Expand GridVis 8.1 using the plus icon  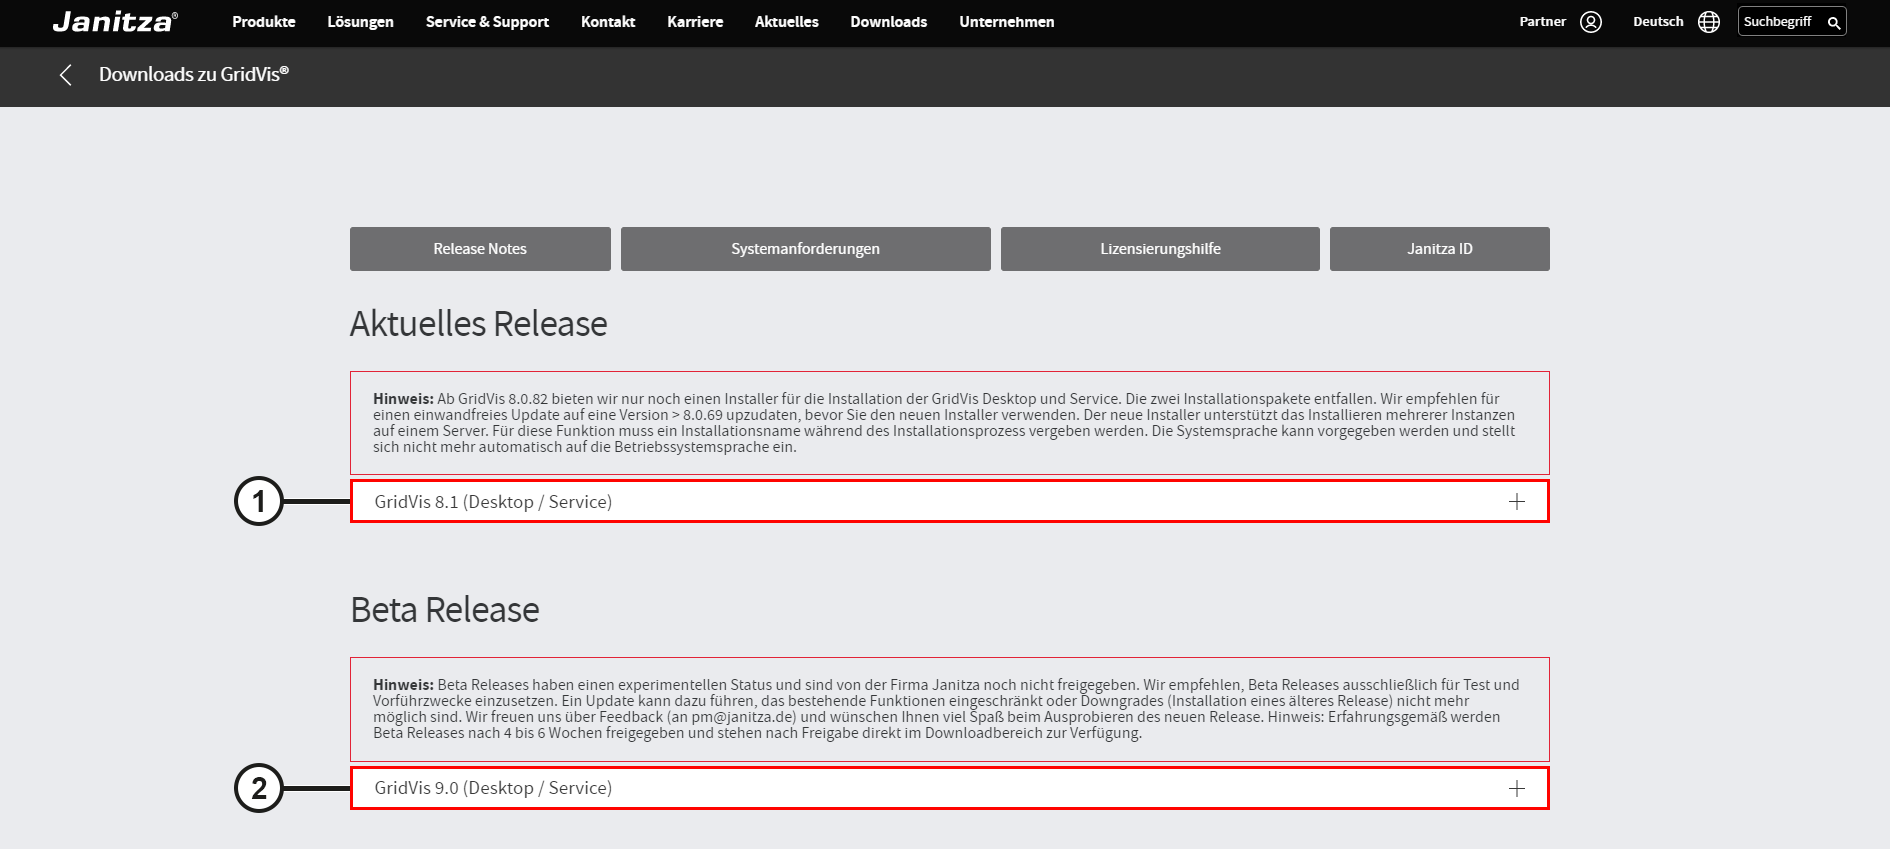pos(1517,502)
